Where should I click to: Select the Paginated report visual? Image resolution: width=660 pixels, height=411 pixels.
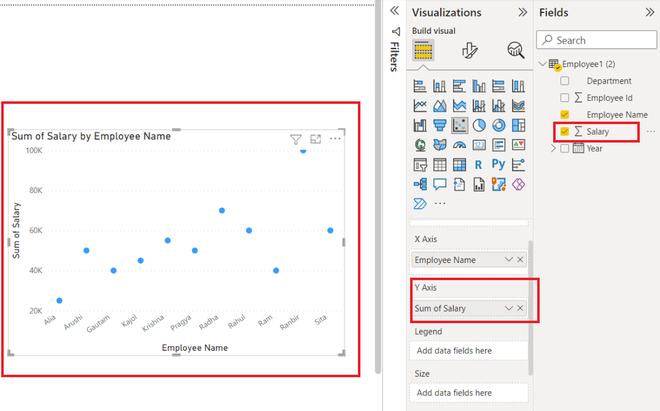pos(479,184)
